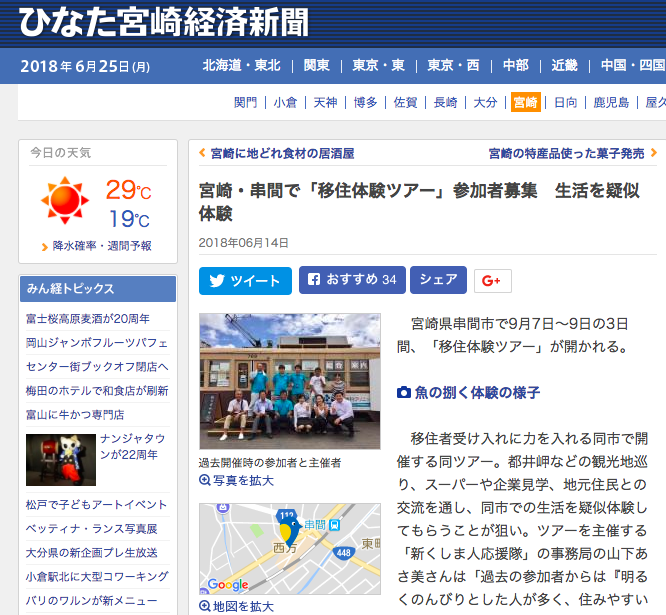Open topic センター街ブックオフ閉店へ
The width and height of the screenshot is (666, 615).
pos(97,367)
